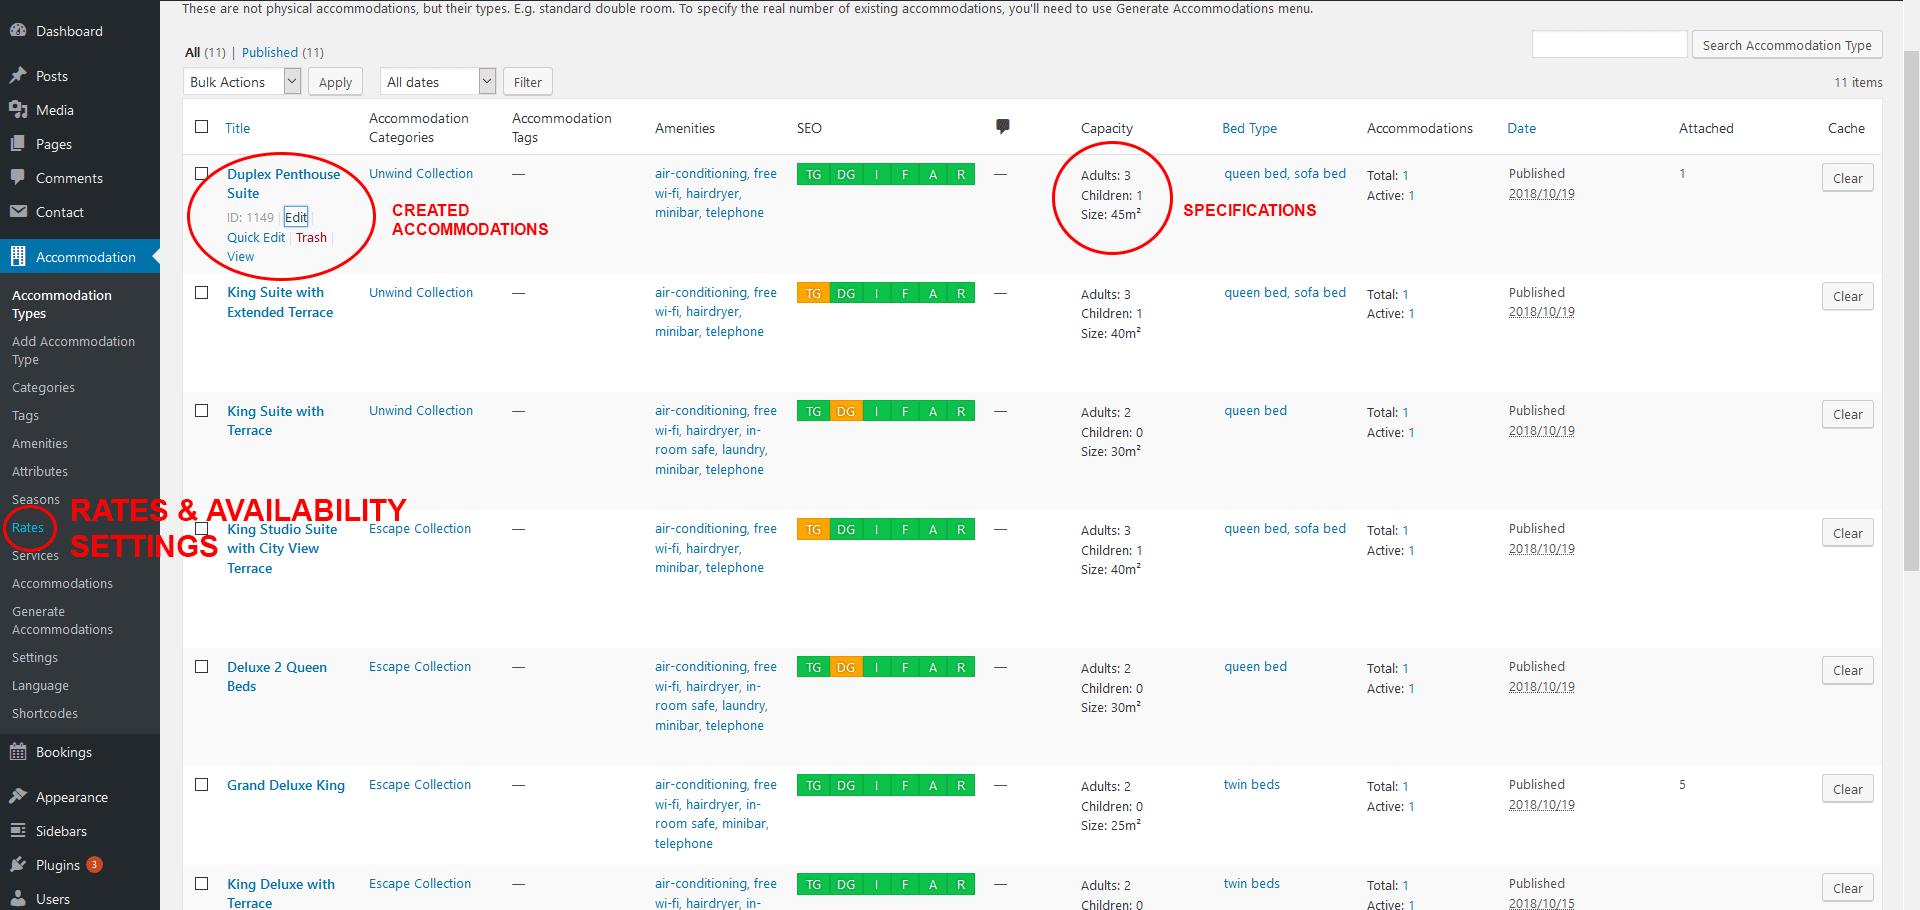Viewport: 1920px width, 910px height.
Task: Click the Posts pin icon
Action: click(18, 75)
